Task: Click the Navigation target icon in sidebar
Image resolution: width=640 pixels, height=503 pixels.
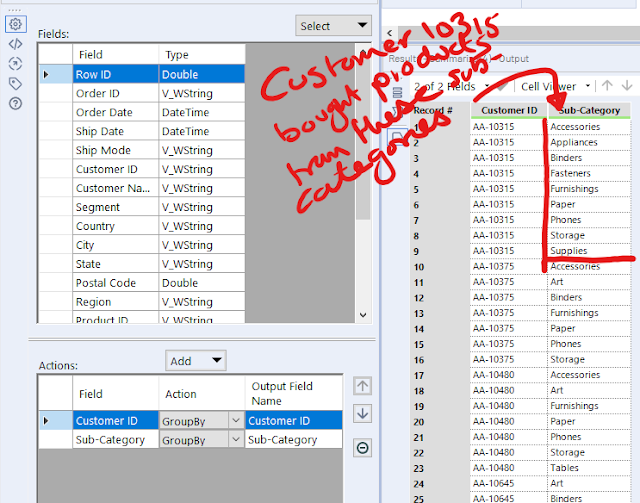Action: click(16, 64)
